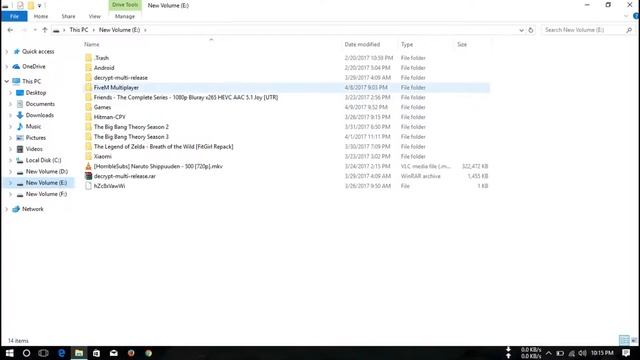Open File Explorer taskbar icon
Screen dimensions: 640x360
79,353
